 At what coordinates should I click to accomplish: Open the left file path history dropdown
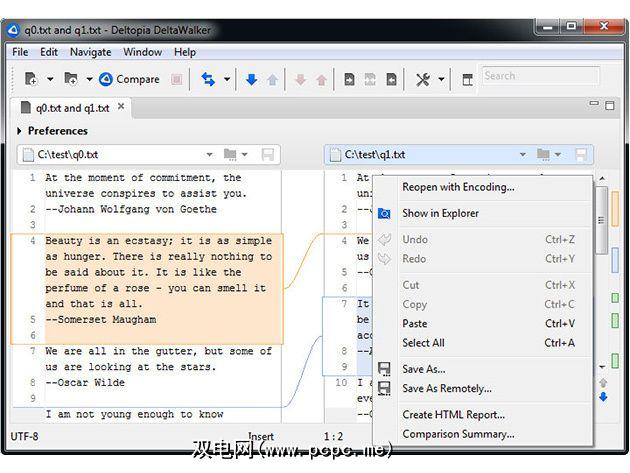[209, 155]
